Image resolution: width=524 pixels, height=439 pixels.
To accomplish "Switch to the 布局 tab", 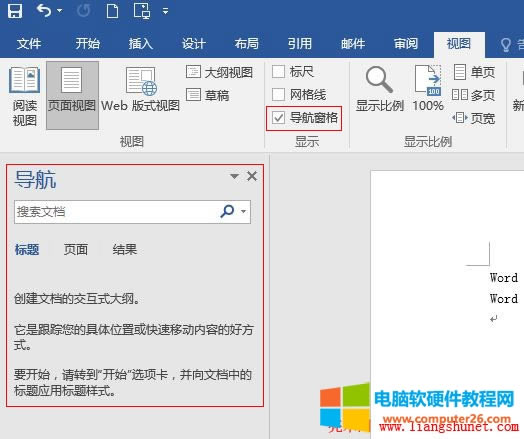I will coord(247,44).
